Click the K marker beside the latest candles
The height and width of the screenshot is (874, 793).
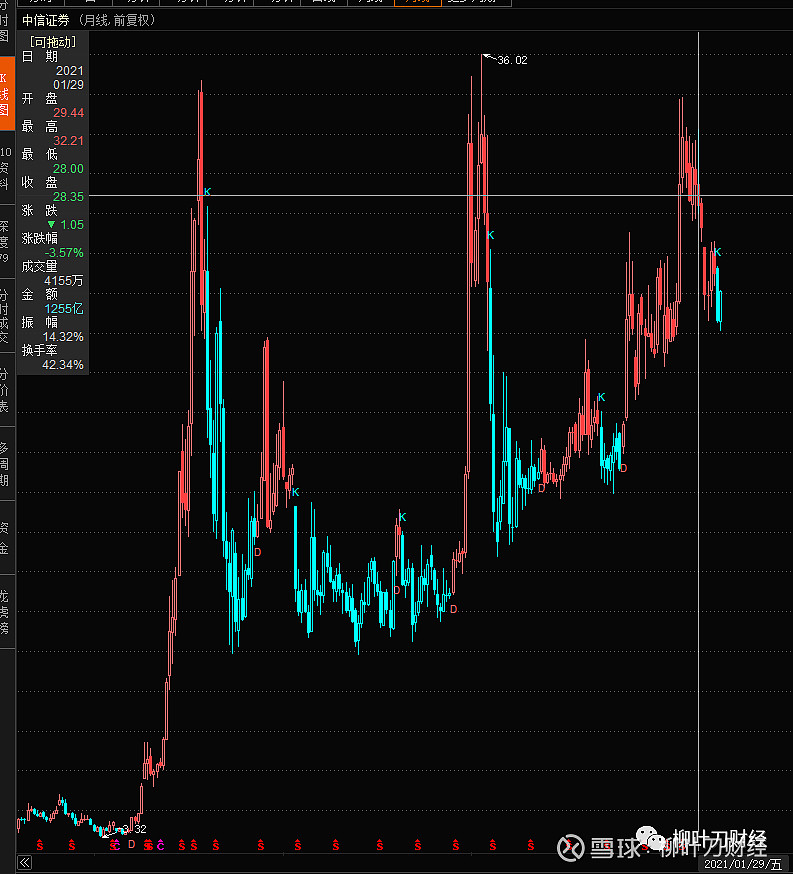click(717, 252)
